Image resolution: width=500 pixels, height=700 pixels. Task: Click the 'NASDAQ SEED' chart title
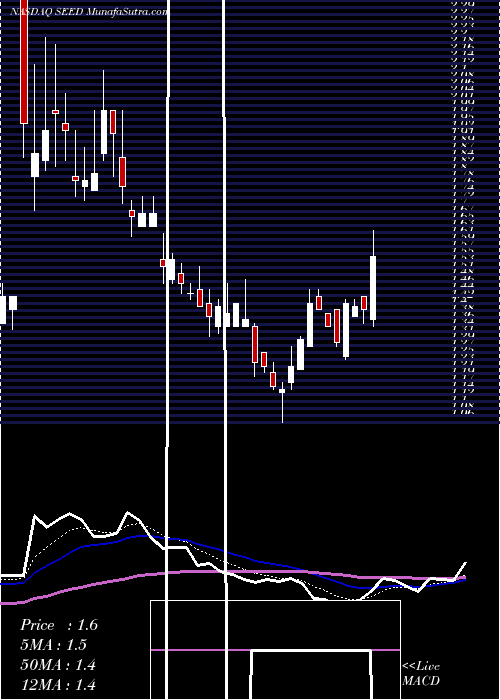click(46, 12)
